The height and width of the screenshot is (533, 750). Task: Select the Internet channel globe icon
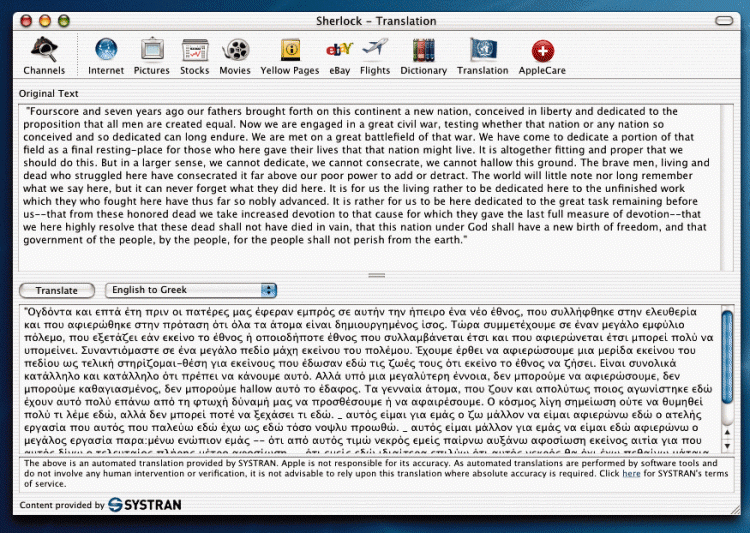click(x=106, y=49)
